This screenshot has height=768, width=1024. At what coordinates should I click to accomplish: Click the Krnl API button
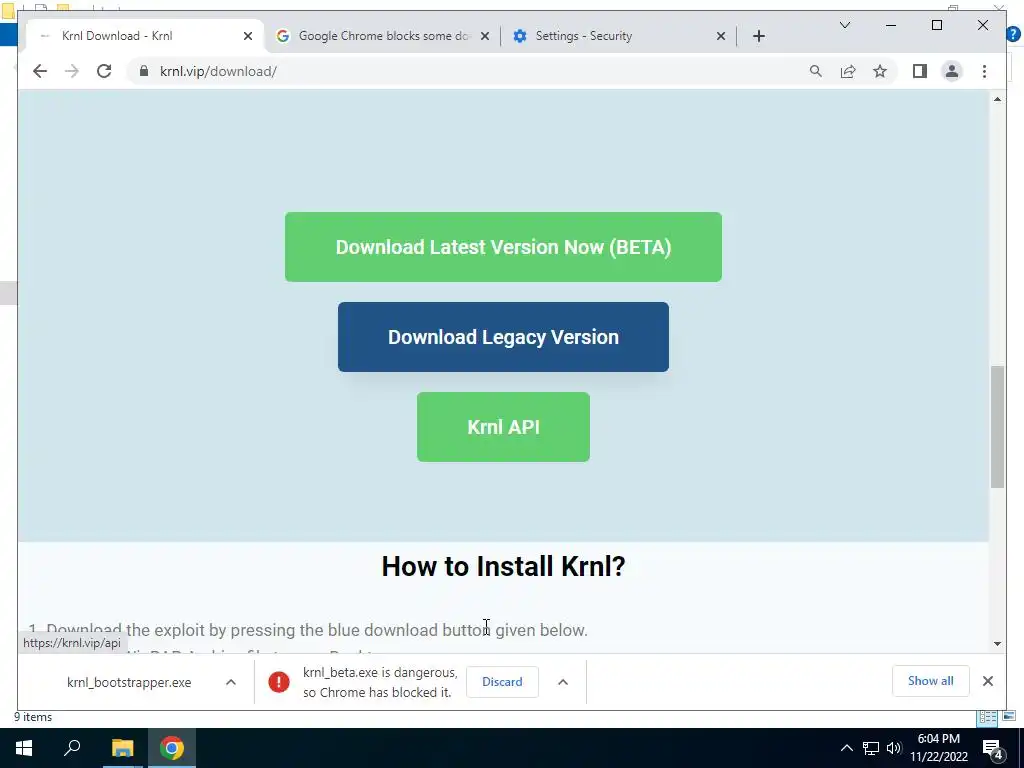coord(503,427)
